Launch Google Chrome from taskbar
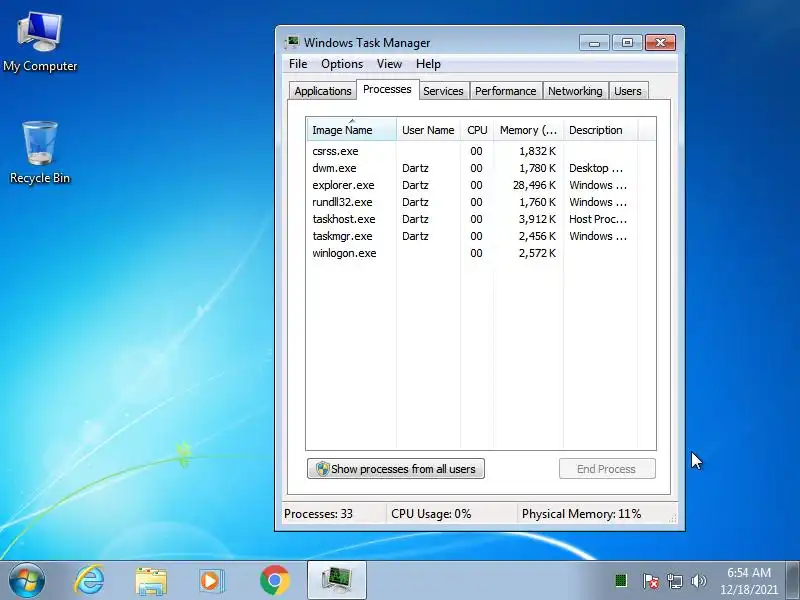800x600 pixels. pyautogui.click(x=274, y=581)
